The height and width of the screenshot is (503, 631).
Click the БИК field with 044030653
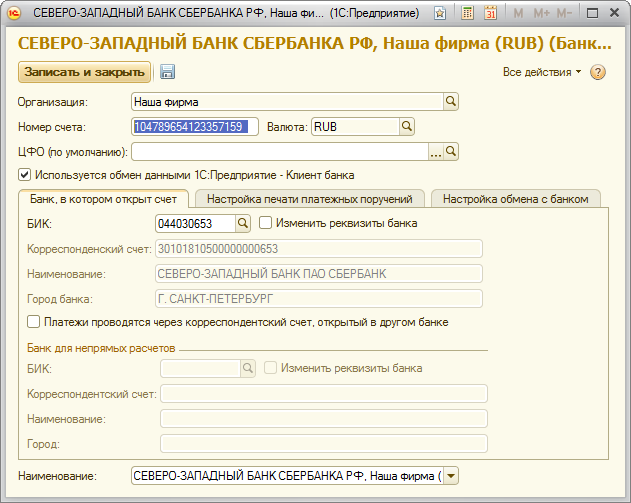[x=196, y=223]
